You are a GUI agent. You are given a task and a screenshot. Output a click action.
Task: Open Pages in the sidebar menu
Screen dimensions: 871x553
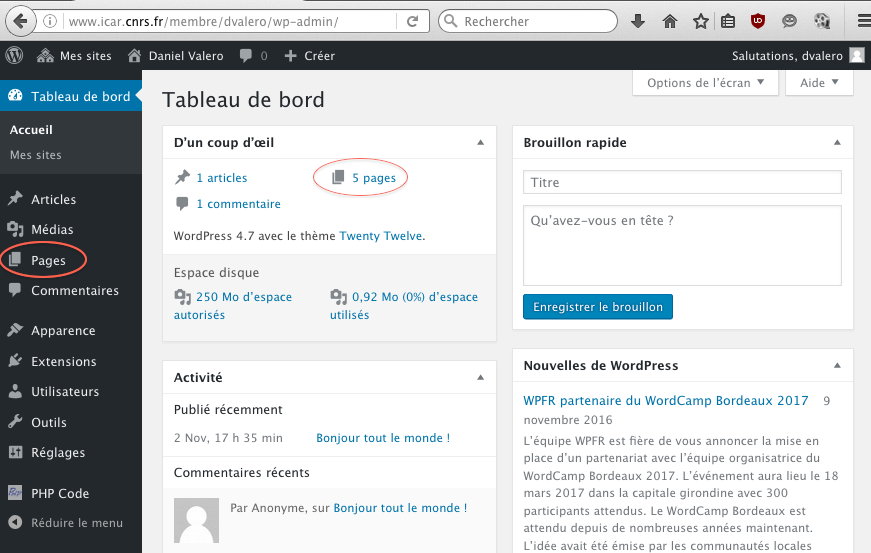pyautogui.click(x=48, y=260)
